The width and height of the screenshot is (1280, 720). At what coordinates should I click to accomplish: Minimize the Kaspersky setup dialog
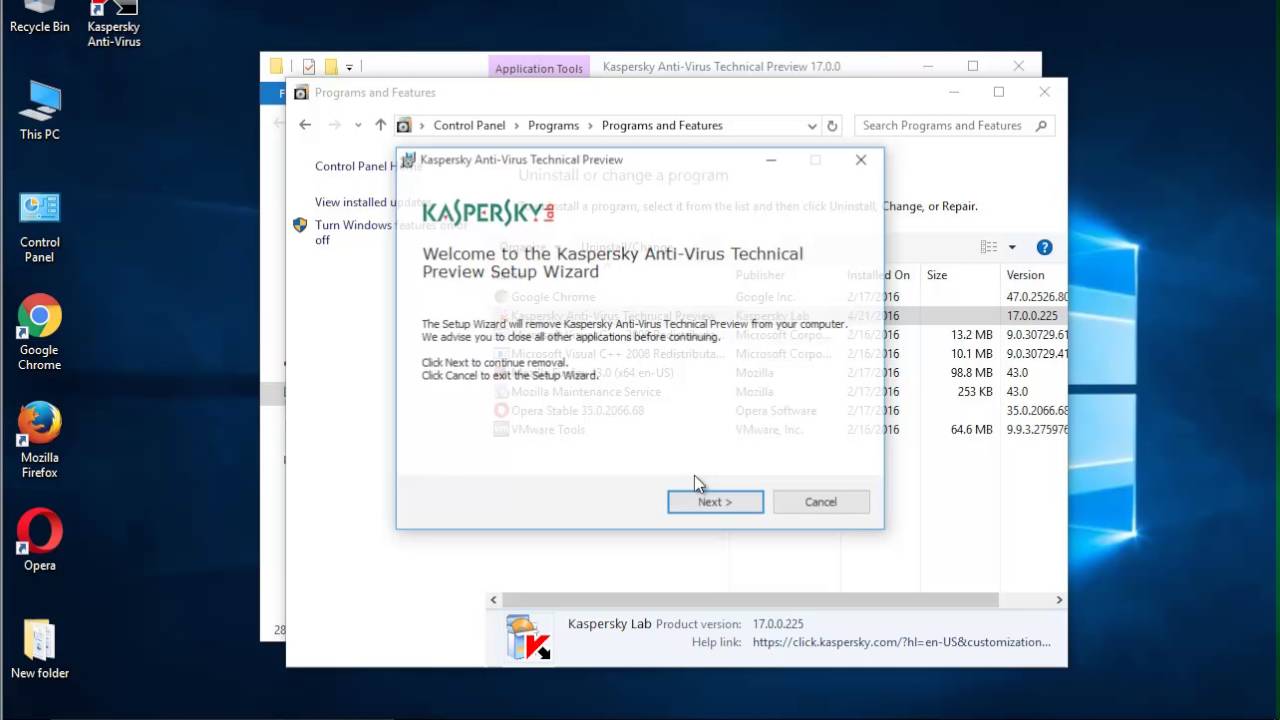771,160
